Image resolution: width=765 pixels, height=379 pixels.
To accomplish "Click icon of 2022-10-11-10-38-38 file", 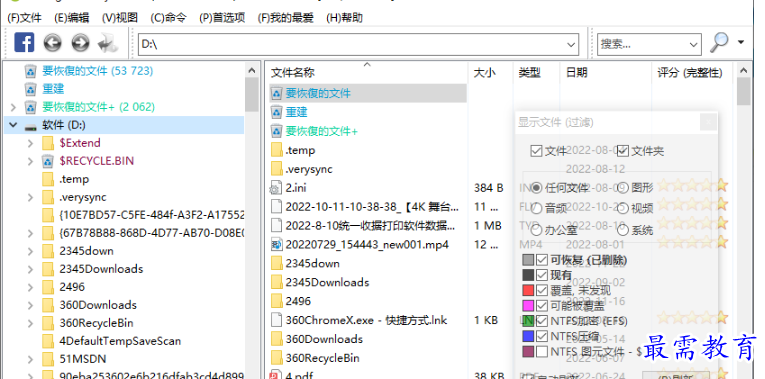I will tap(277, 207).
